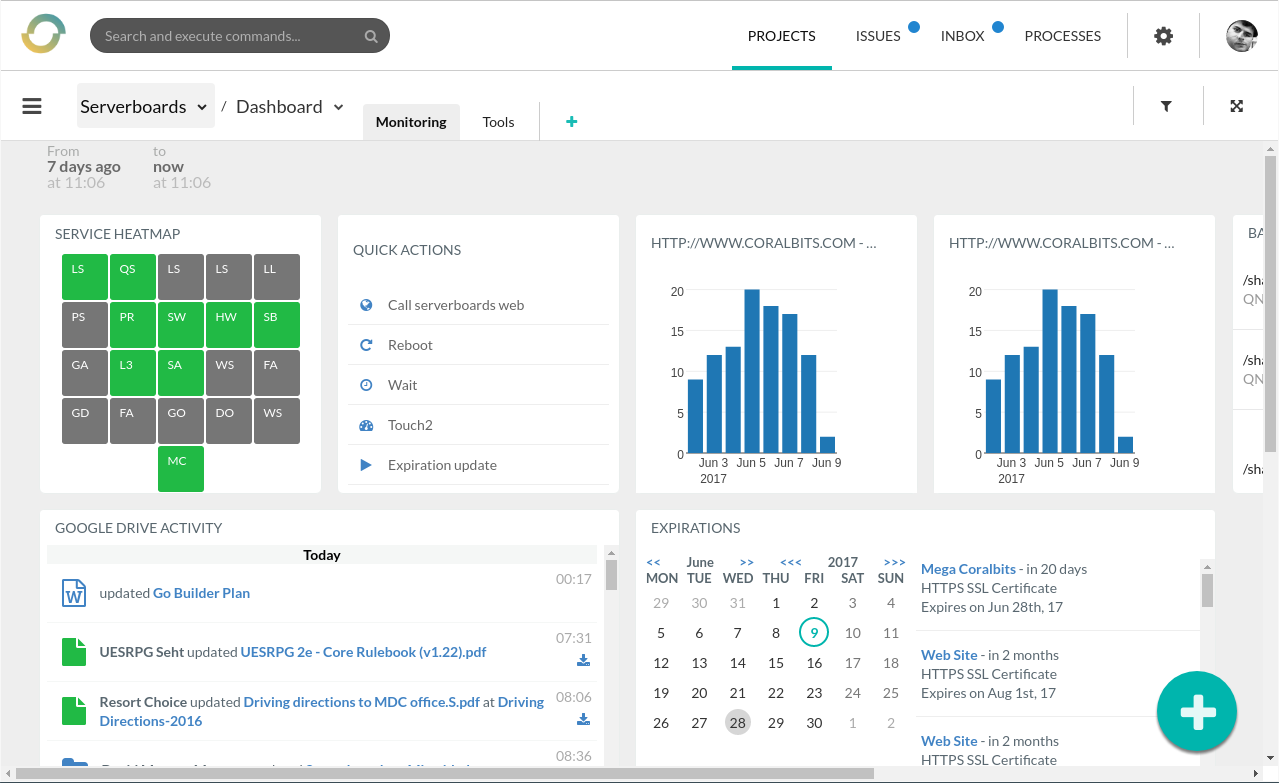Click the MC service heatmap tile
The height and width of the screenshot is (783, 1279).
pos(181,469)
